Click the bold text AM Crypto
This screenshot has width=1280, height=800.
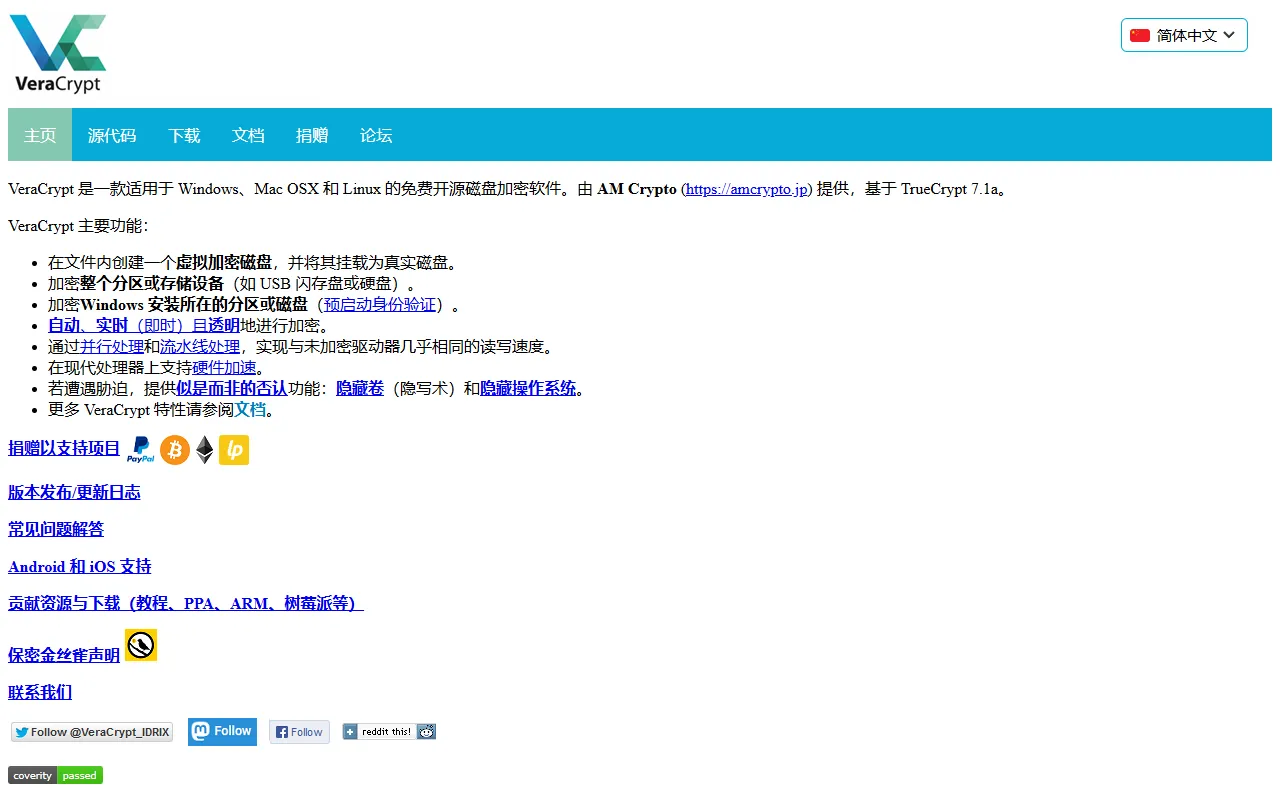[x=637, y=189]
